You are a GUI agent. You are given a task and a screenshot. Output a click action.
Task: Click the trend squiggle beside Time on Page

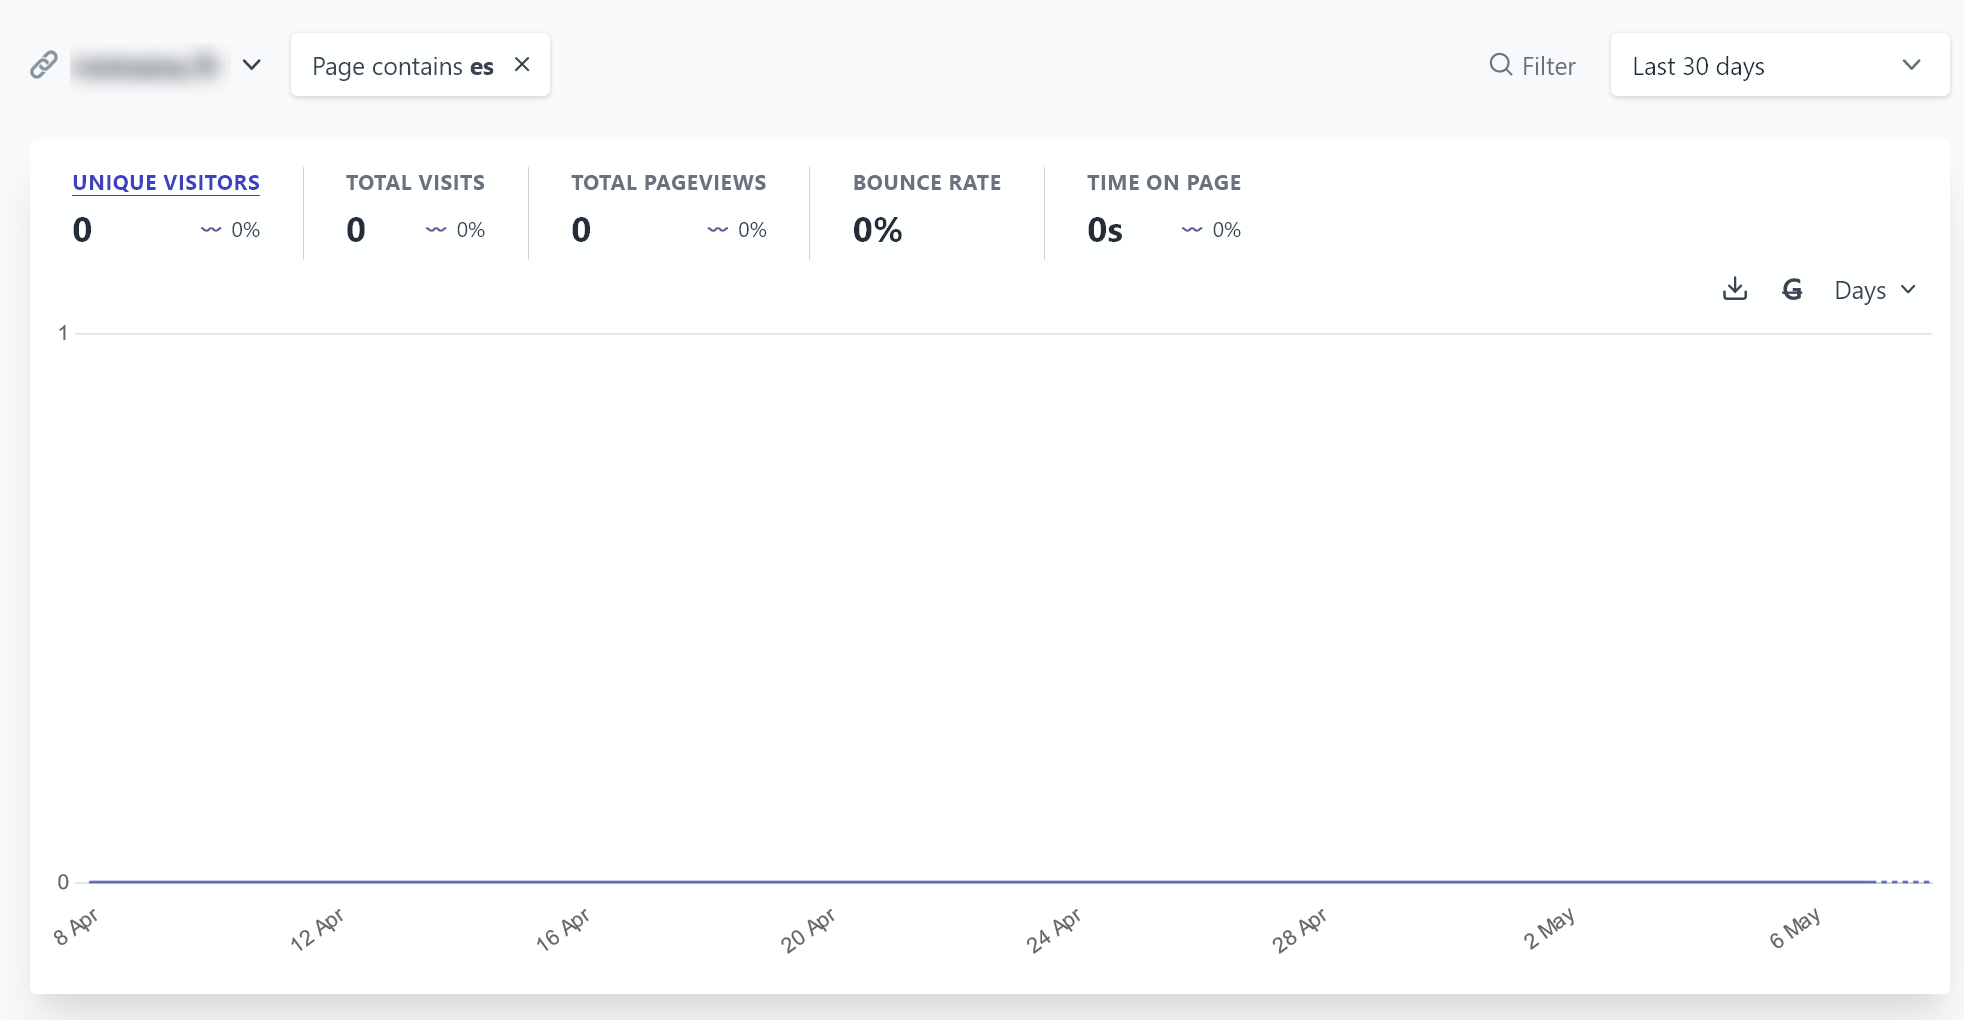[1191, 230]
